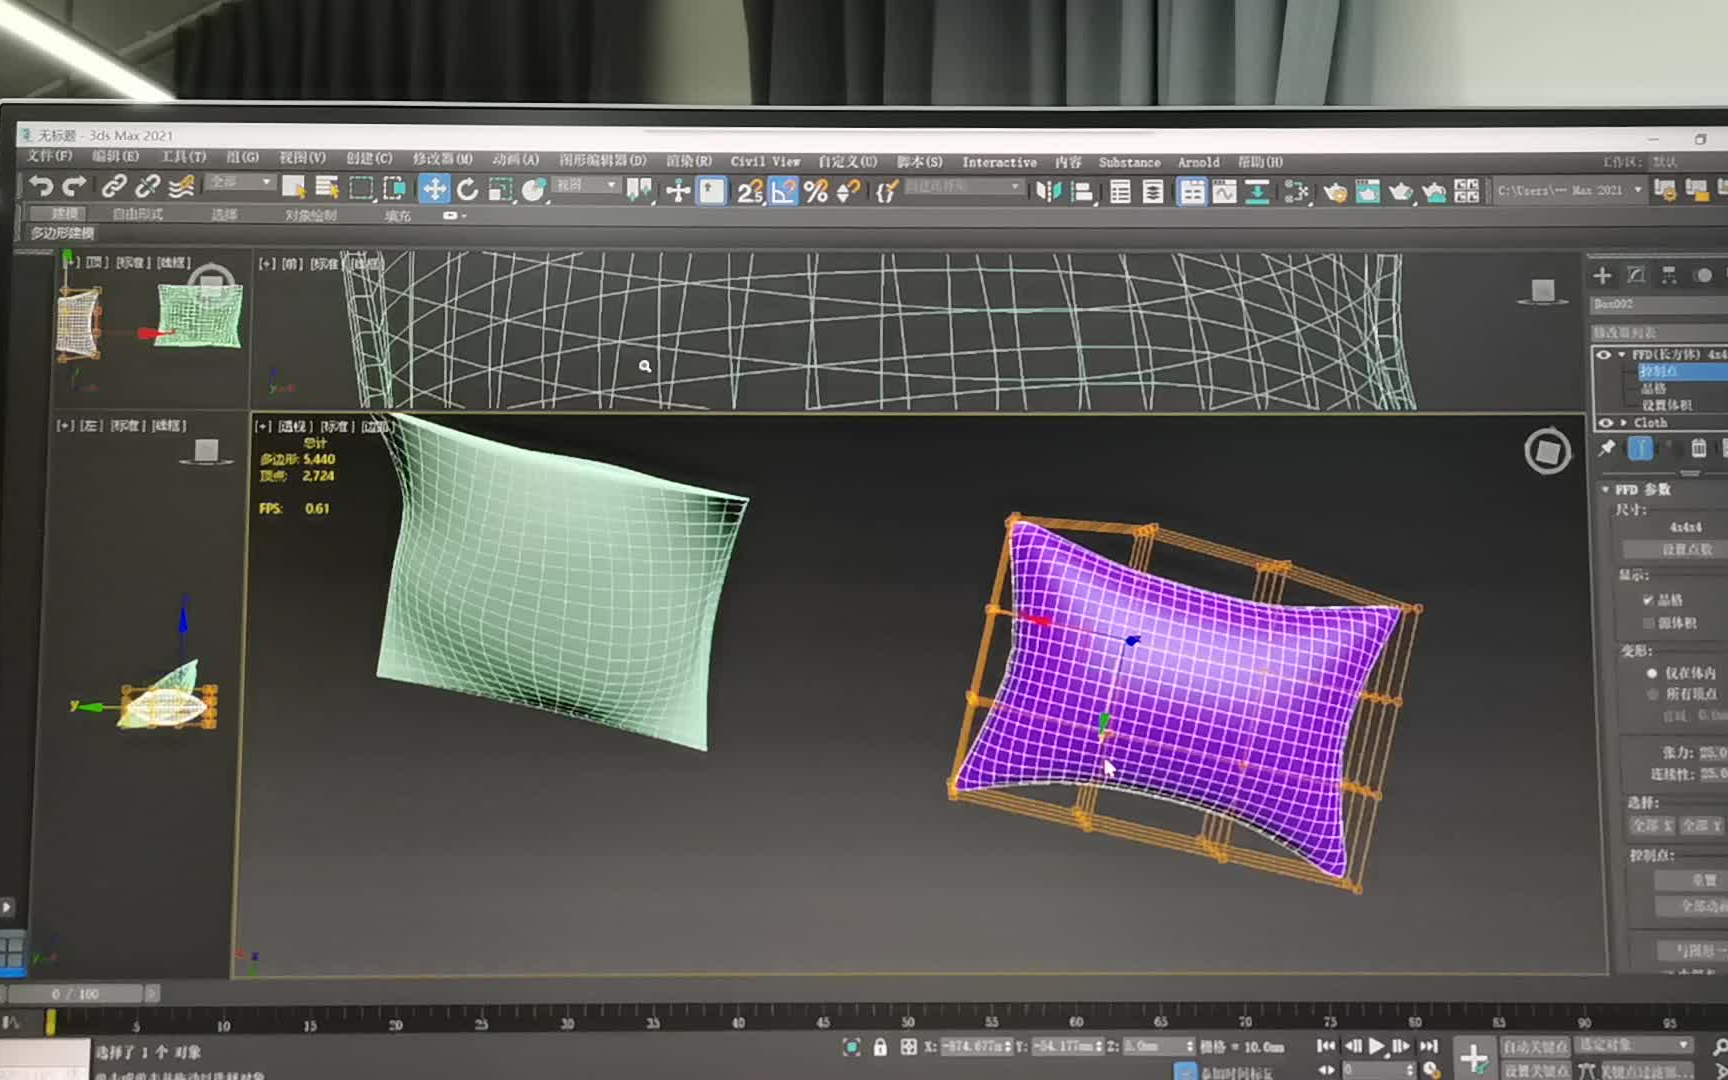The width and height of the screenshot is (1728, 1080).
Task: Open the 编辑(E) menu
Action: (115, 156)
